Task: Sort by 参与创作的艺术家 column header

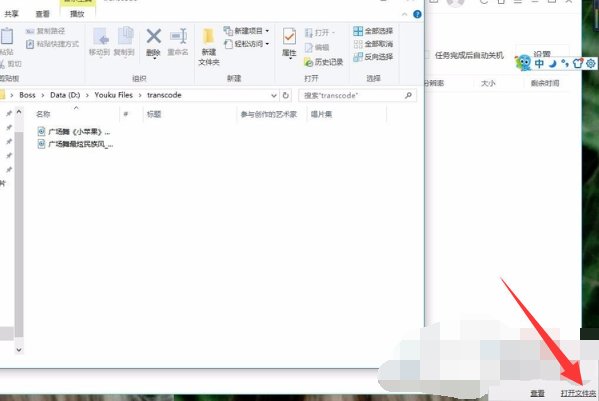Action: 269,114
